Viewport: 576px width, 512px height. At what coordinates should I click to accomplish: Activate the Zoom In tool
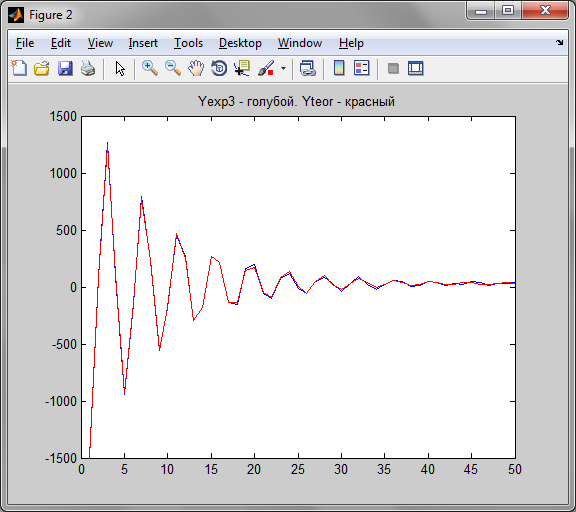pyautogui.click(x=150, y=68)
